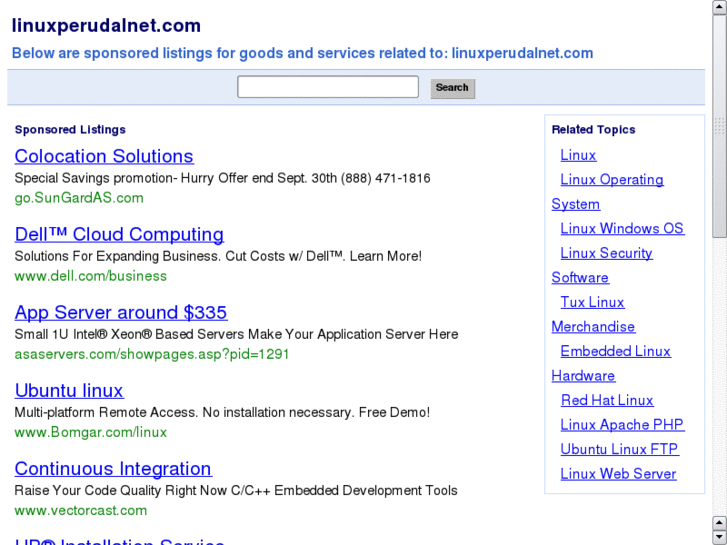Visit the www.dell.com/business address
The width and height of the screenshot is (727, 545).
click(x=90, y=276)
